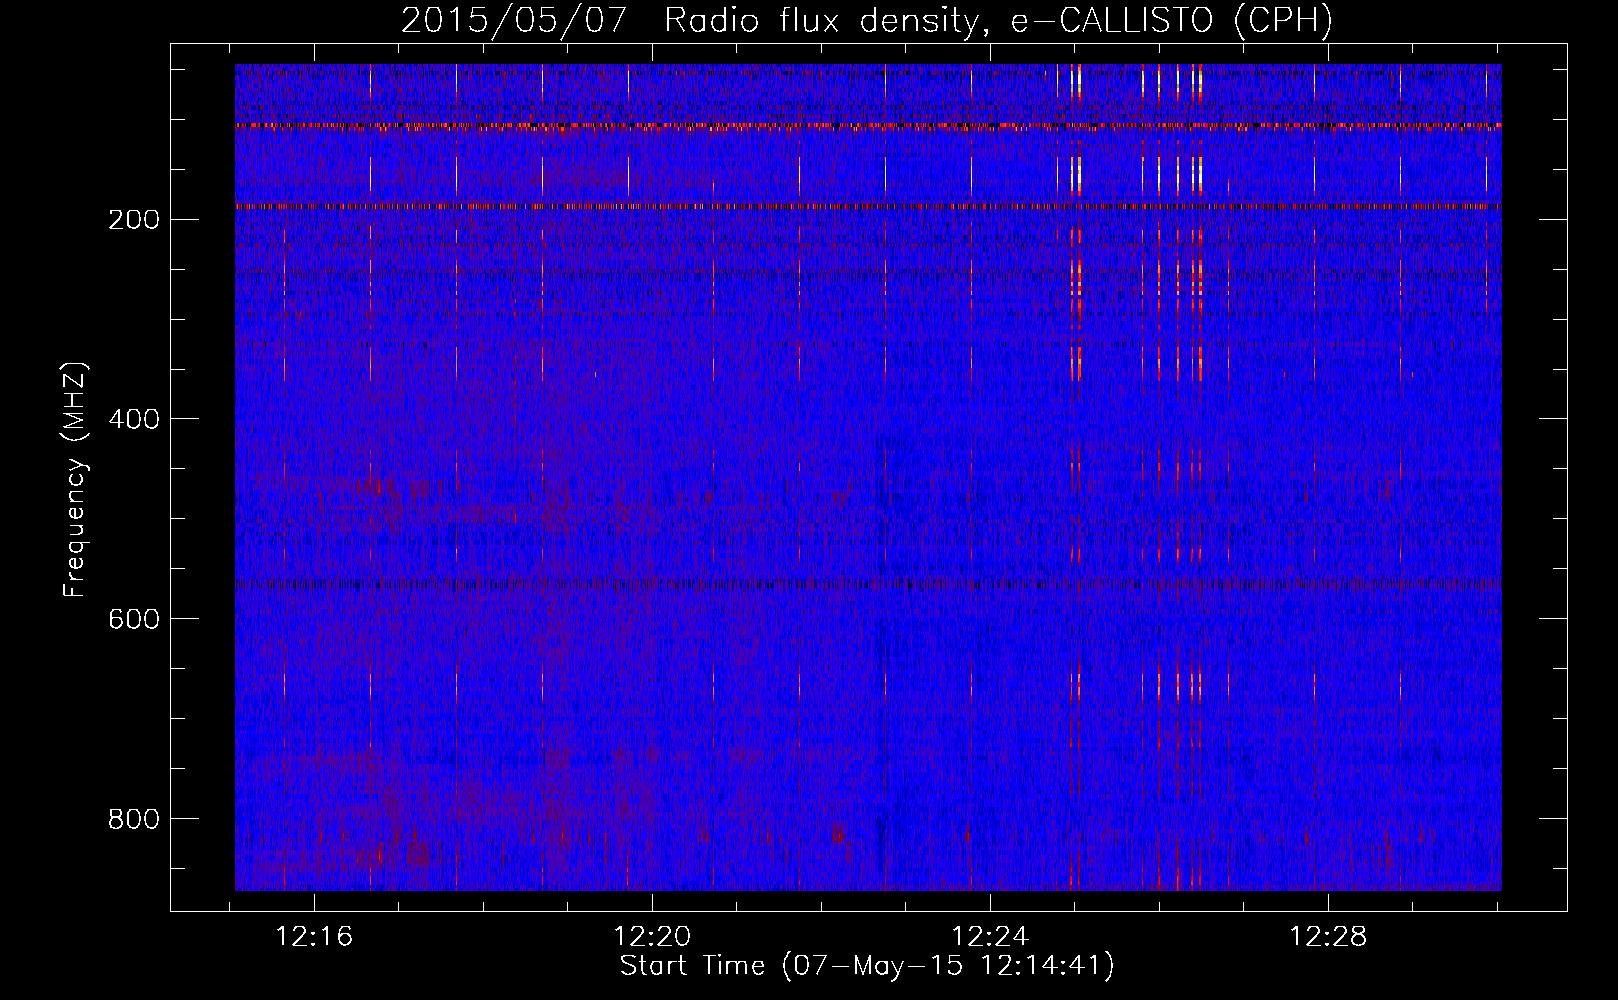This screenshot has height=1000, width=1618.
Task: Click the plot title '2015/05/07 Radio flux density, e-CALLISTO (CPH)'
Action: coord(867,20)
